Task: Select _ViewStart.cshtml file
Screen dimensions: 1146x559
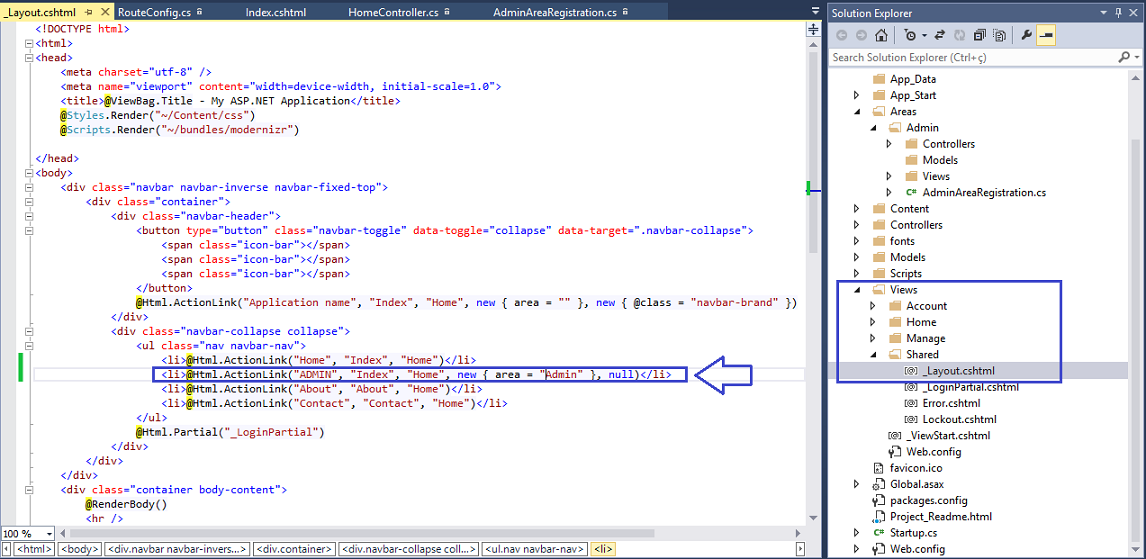Action: click(x=948, y=436)
